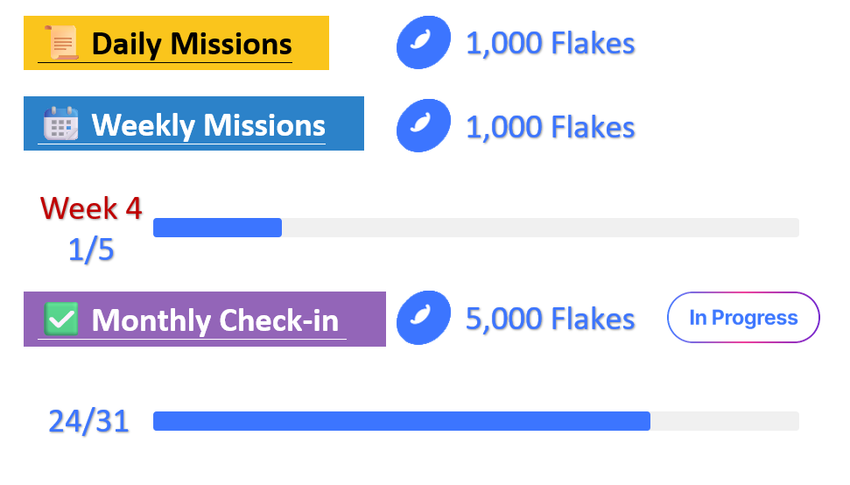
Task: Click the Weekly Missions 1,000 Flakes reward
Action: tap(550, 127)
